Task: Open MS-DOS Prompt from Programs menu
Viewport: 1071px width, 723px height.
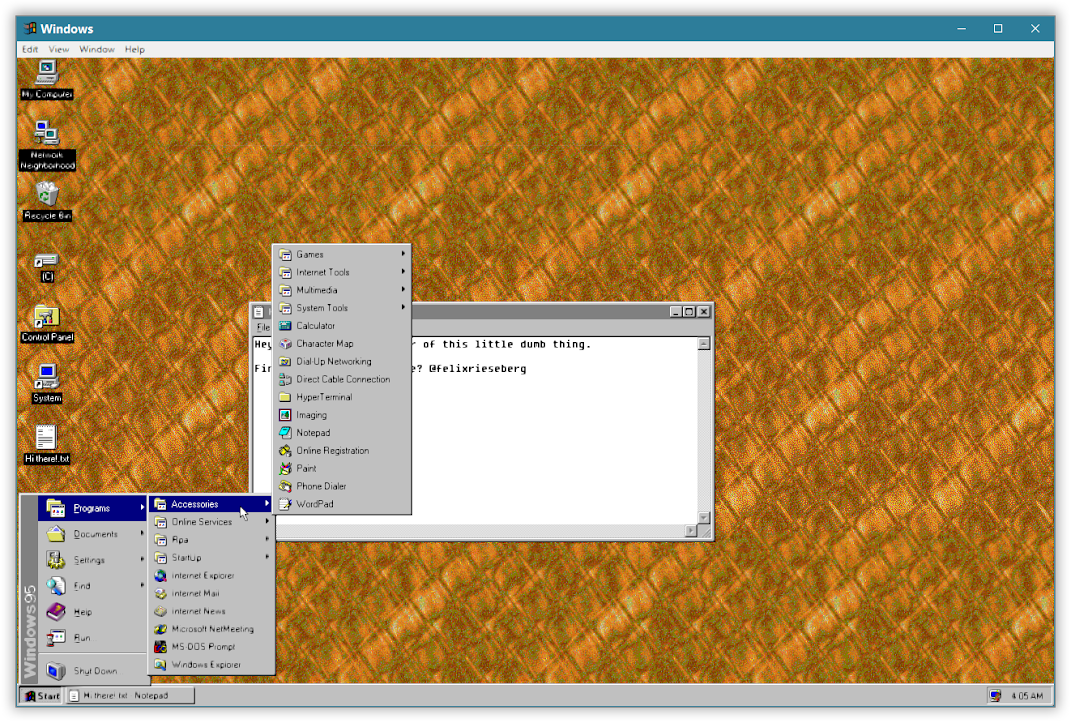Action: [212, 647]
